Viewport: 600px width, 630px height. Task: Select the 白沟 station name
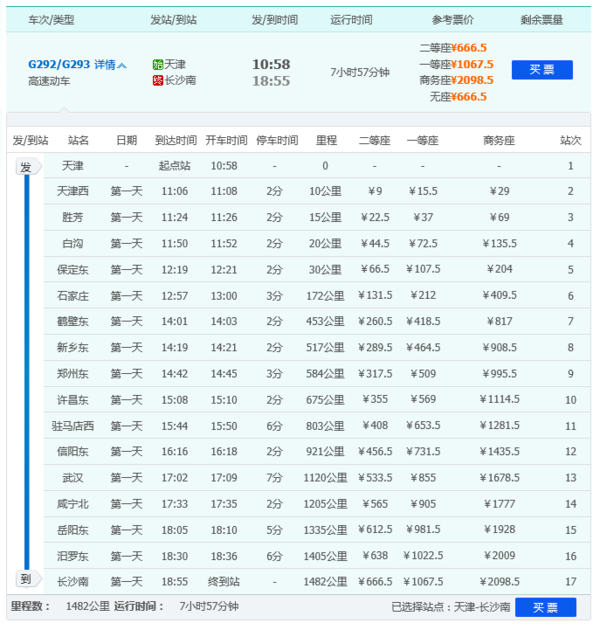pos(73,243)
